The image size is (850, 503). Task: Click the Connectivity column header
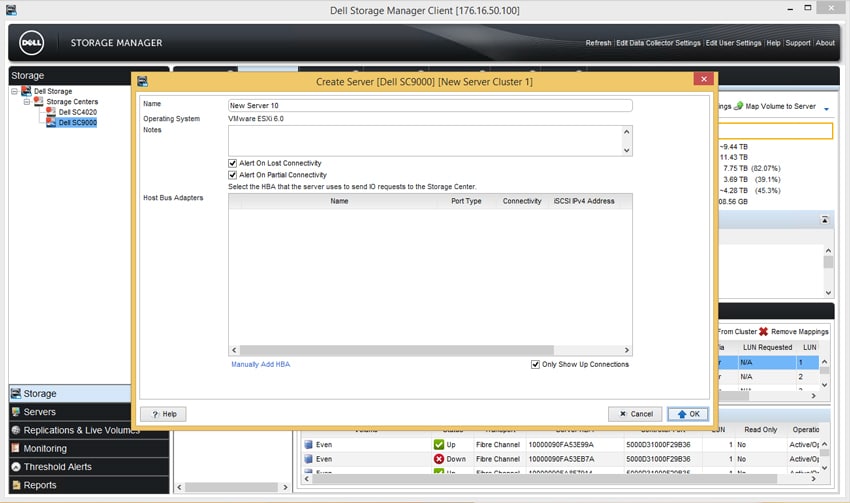(x=521, y=201)
